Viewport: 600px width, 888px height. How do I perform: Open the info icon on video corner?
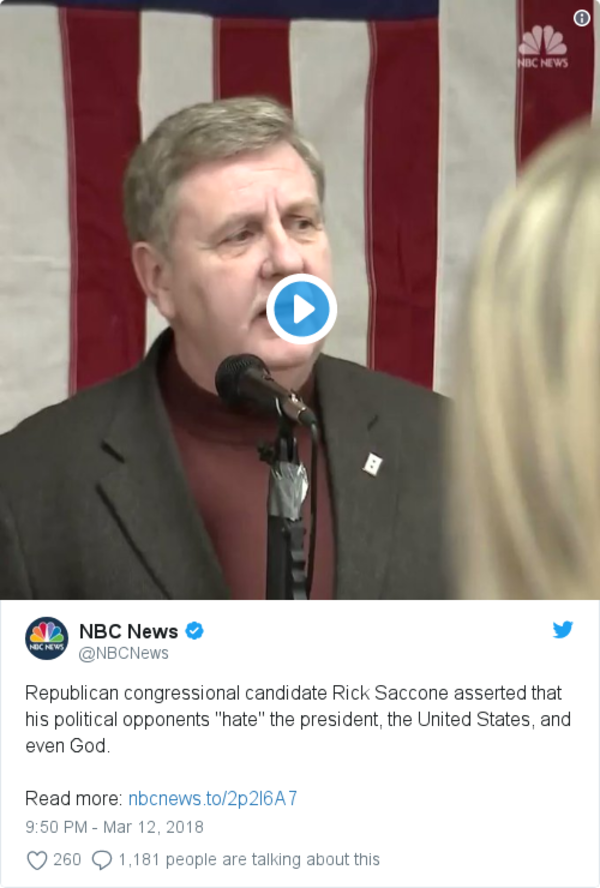coord(581,18)
